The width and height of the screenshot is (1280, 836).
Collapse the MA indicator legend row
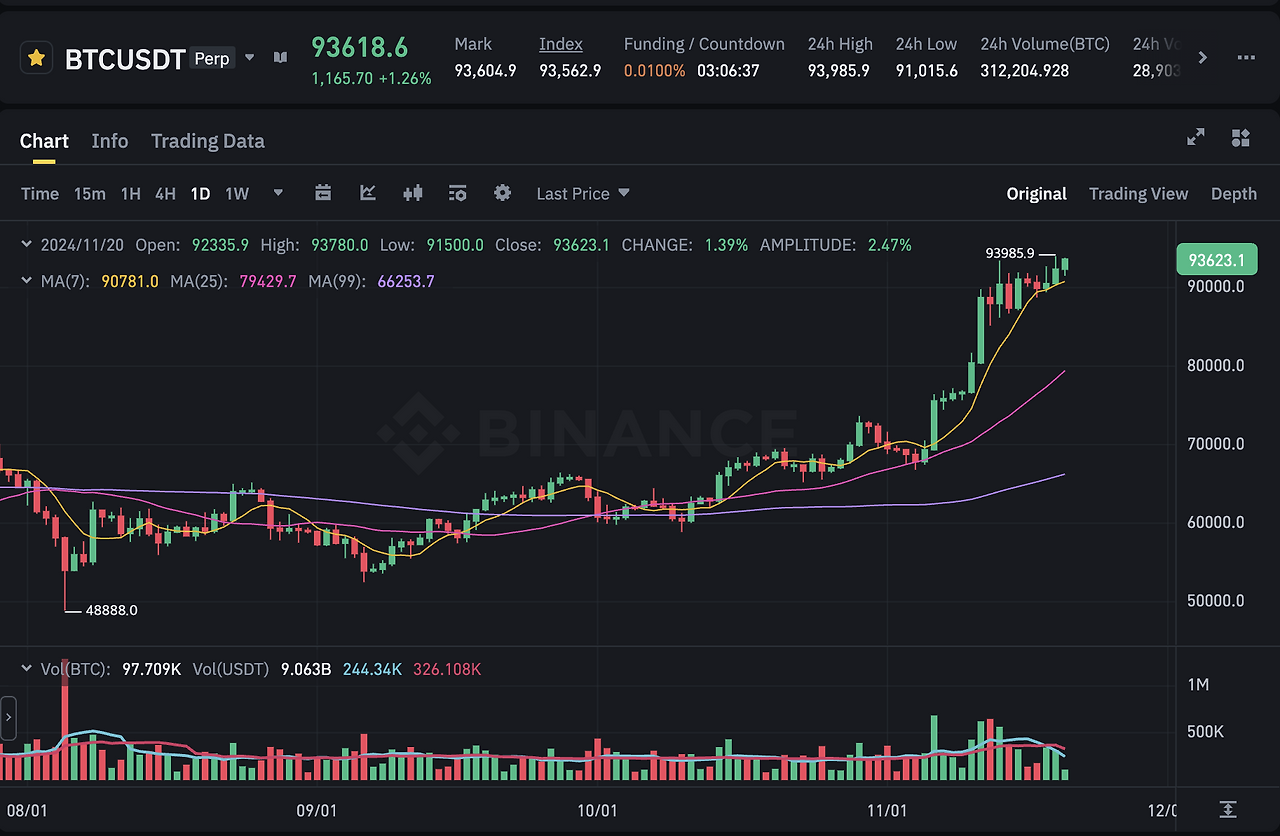click(26, 281)
